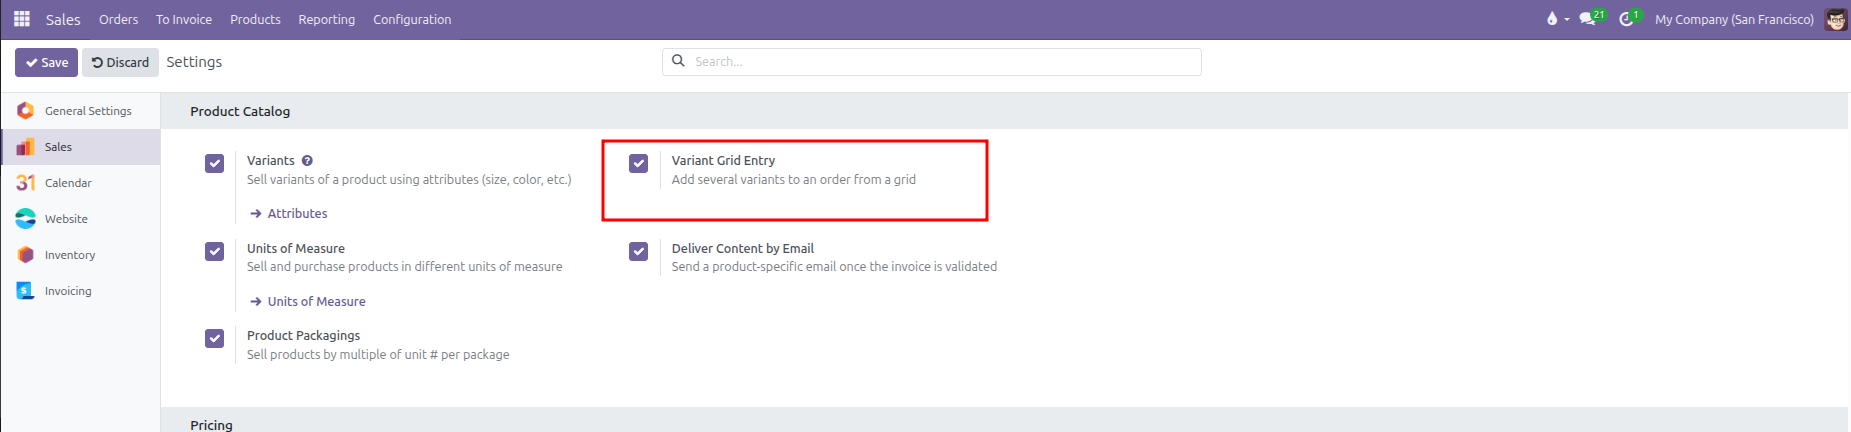Focus the settings Search field
This screenshot has width=1851, height=432.
932,61
